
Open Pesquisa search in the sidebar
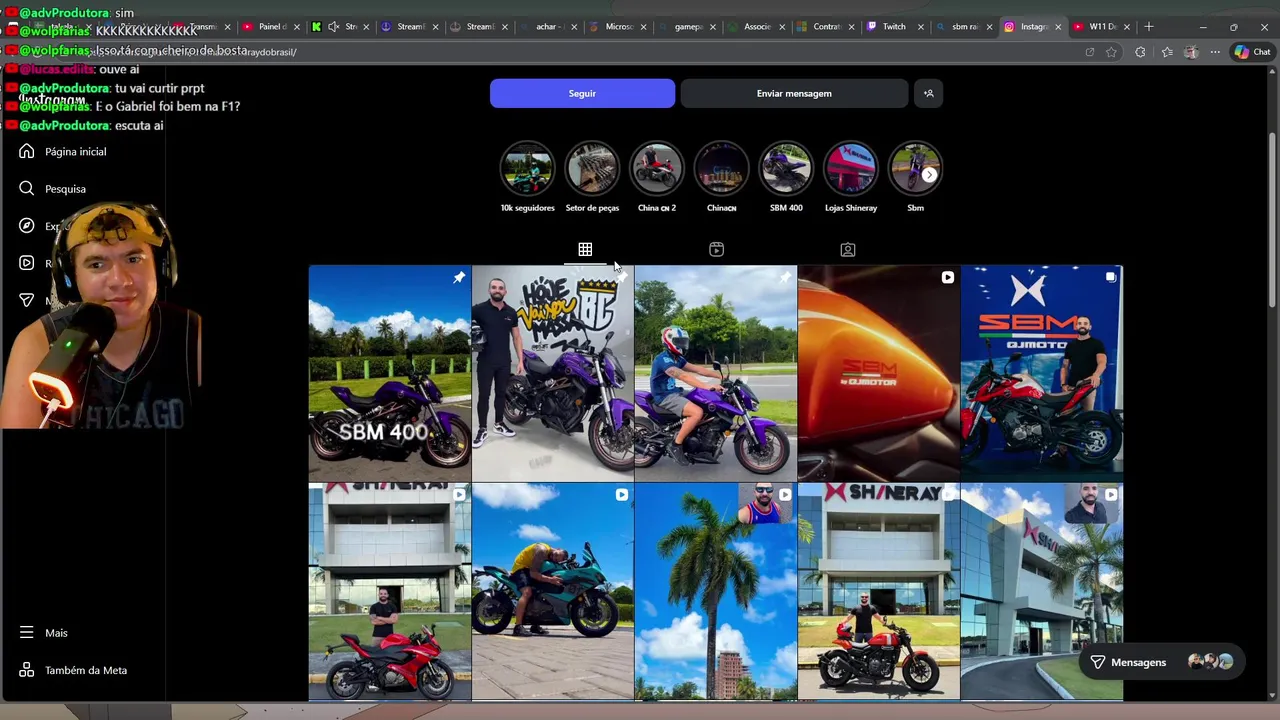[52, 188]
